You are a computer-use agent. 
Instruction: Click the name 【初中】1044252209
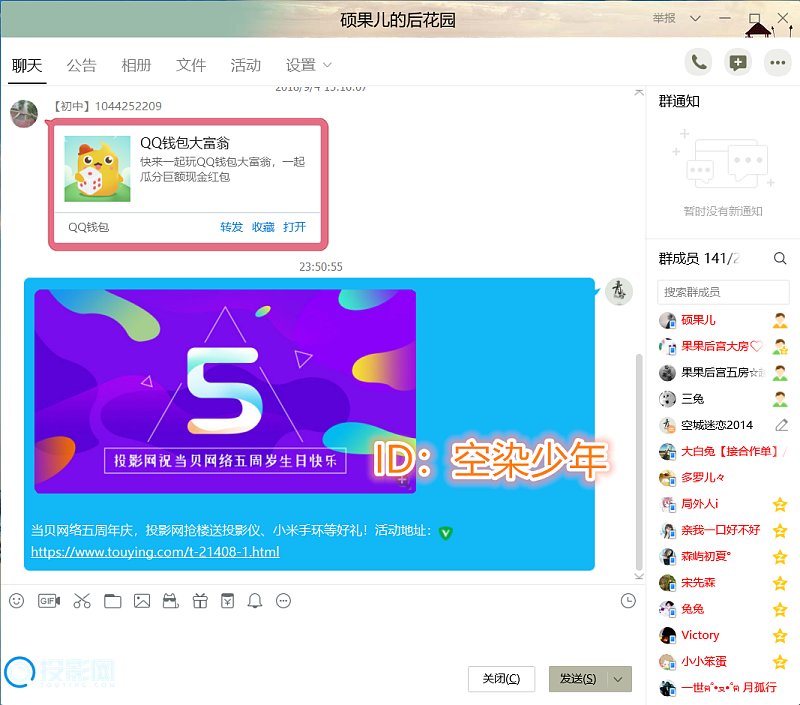(x=107, y=106)
